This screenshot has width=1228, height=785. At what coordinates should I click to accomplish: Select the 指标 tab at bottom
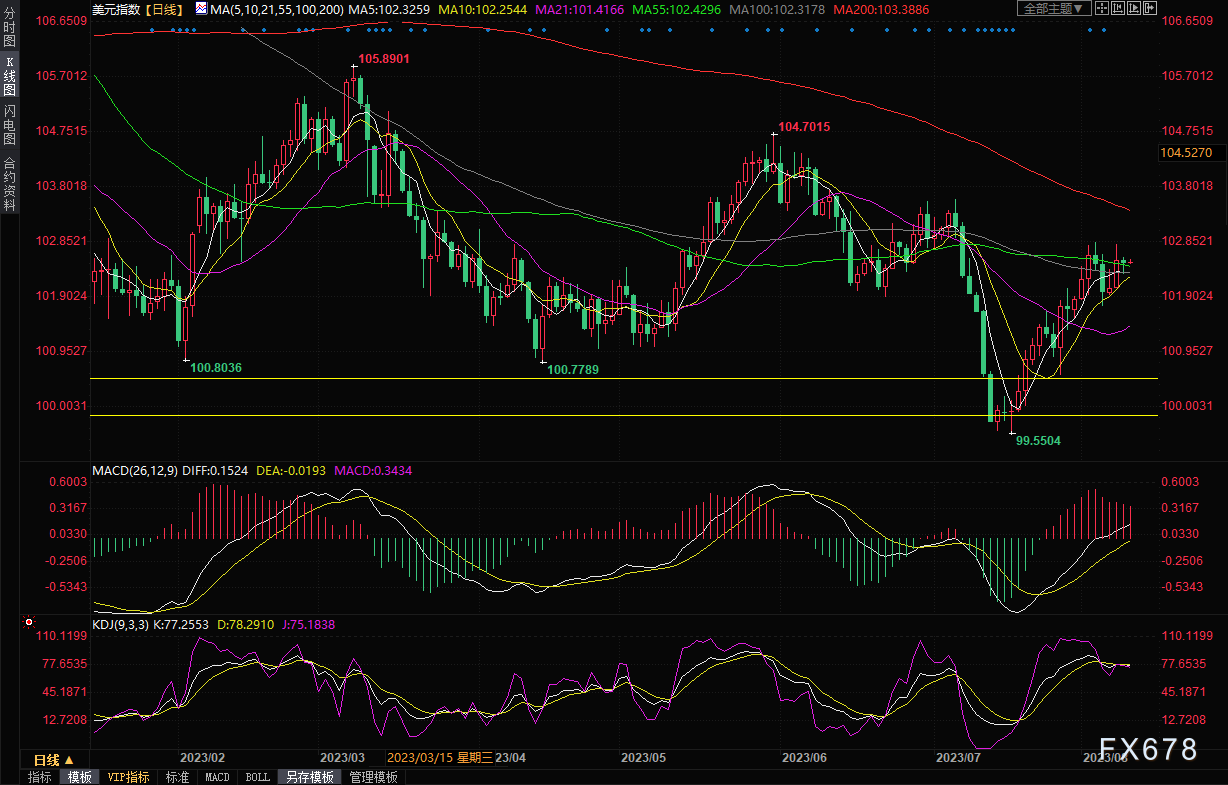pyautogui.click(x=40, y=777)
